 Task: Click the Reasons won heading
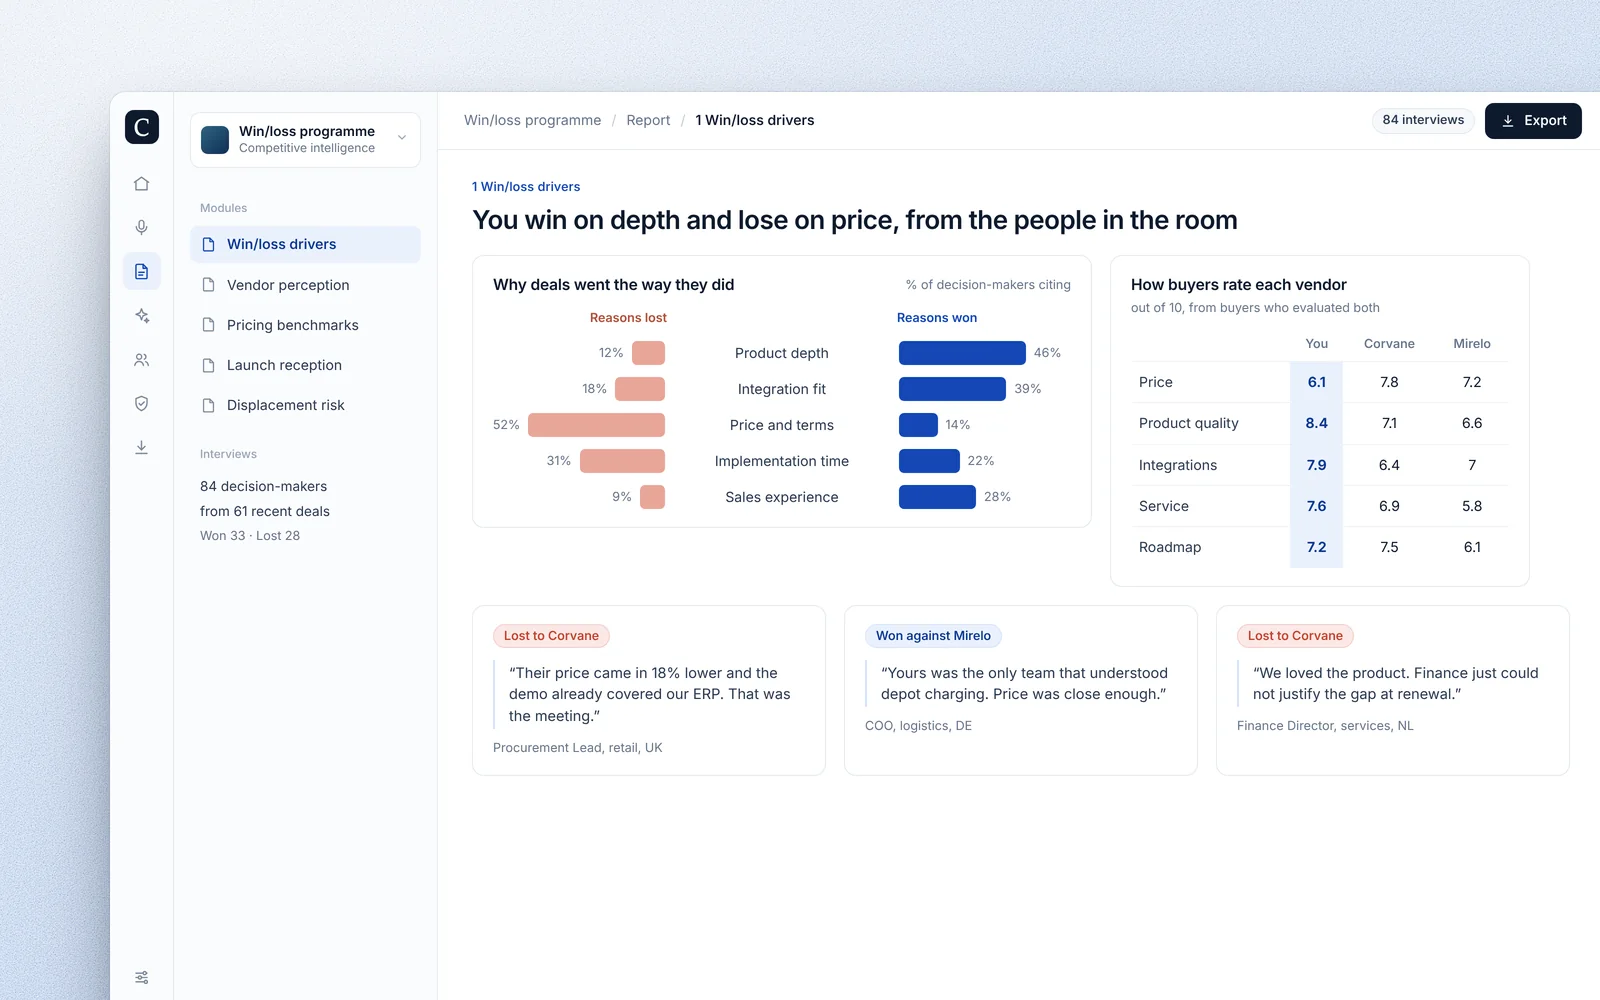pos(937,318)
